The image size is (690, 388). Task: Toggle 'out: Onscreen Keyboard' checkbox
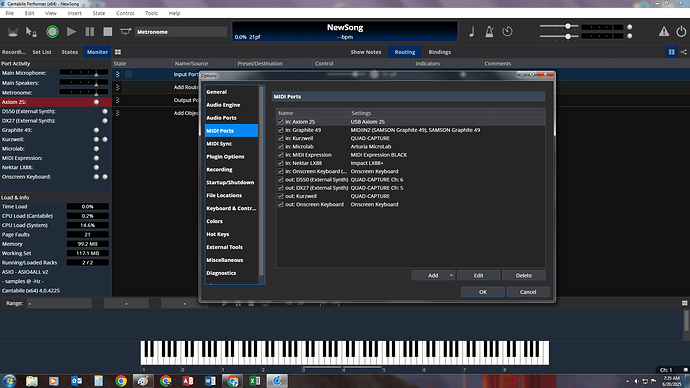tap(281, 205)
